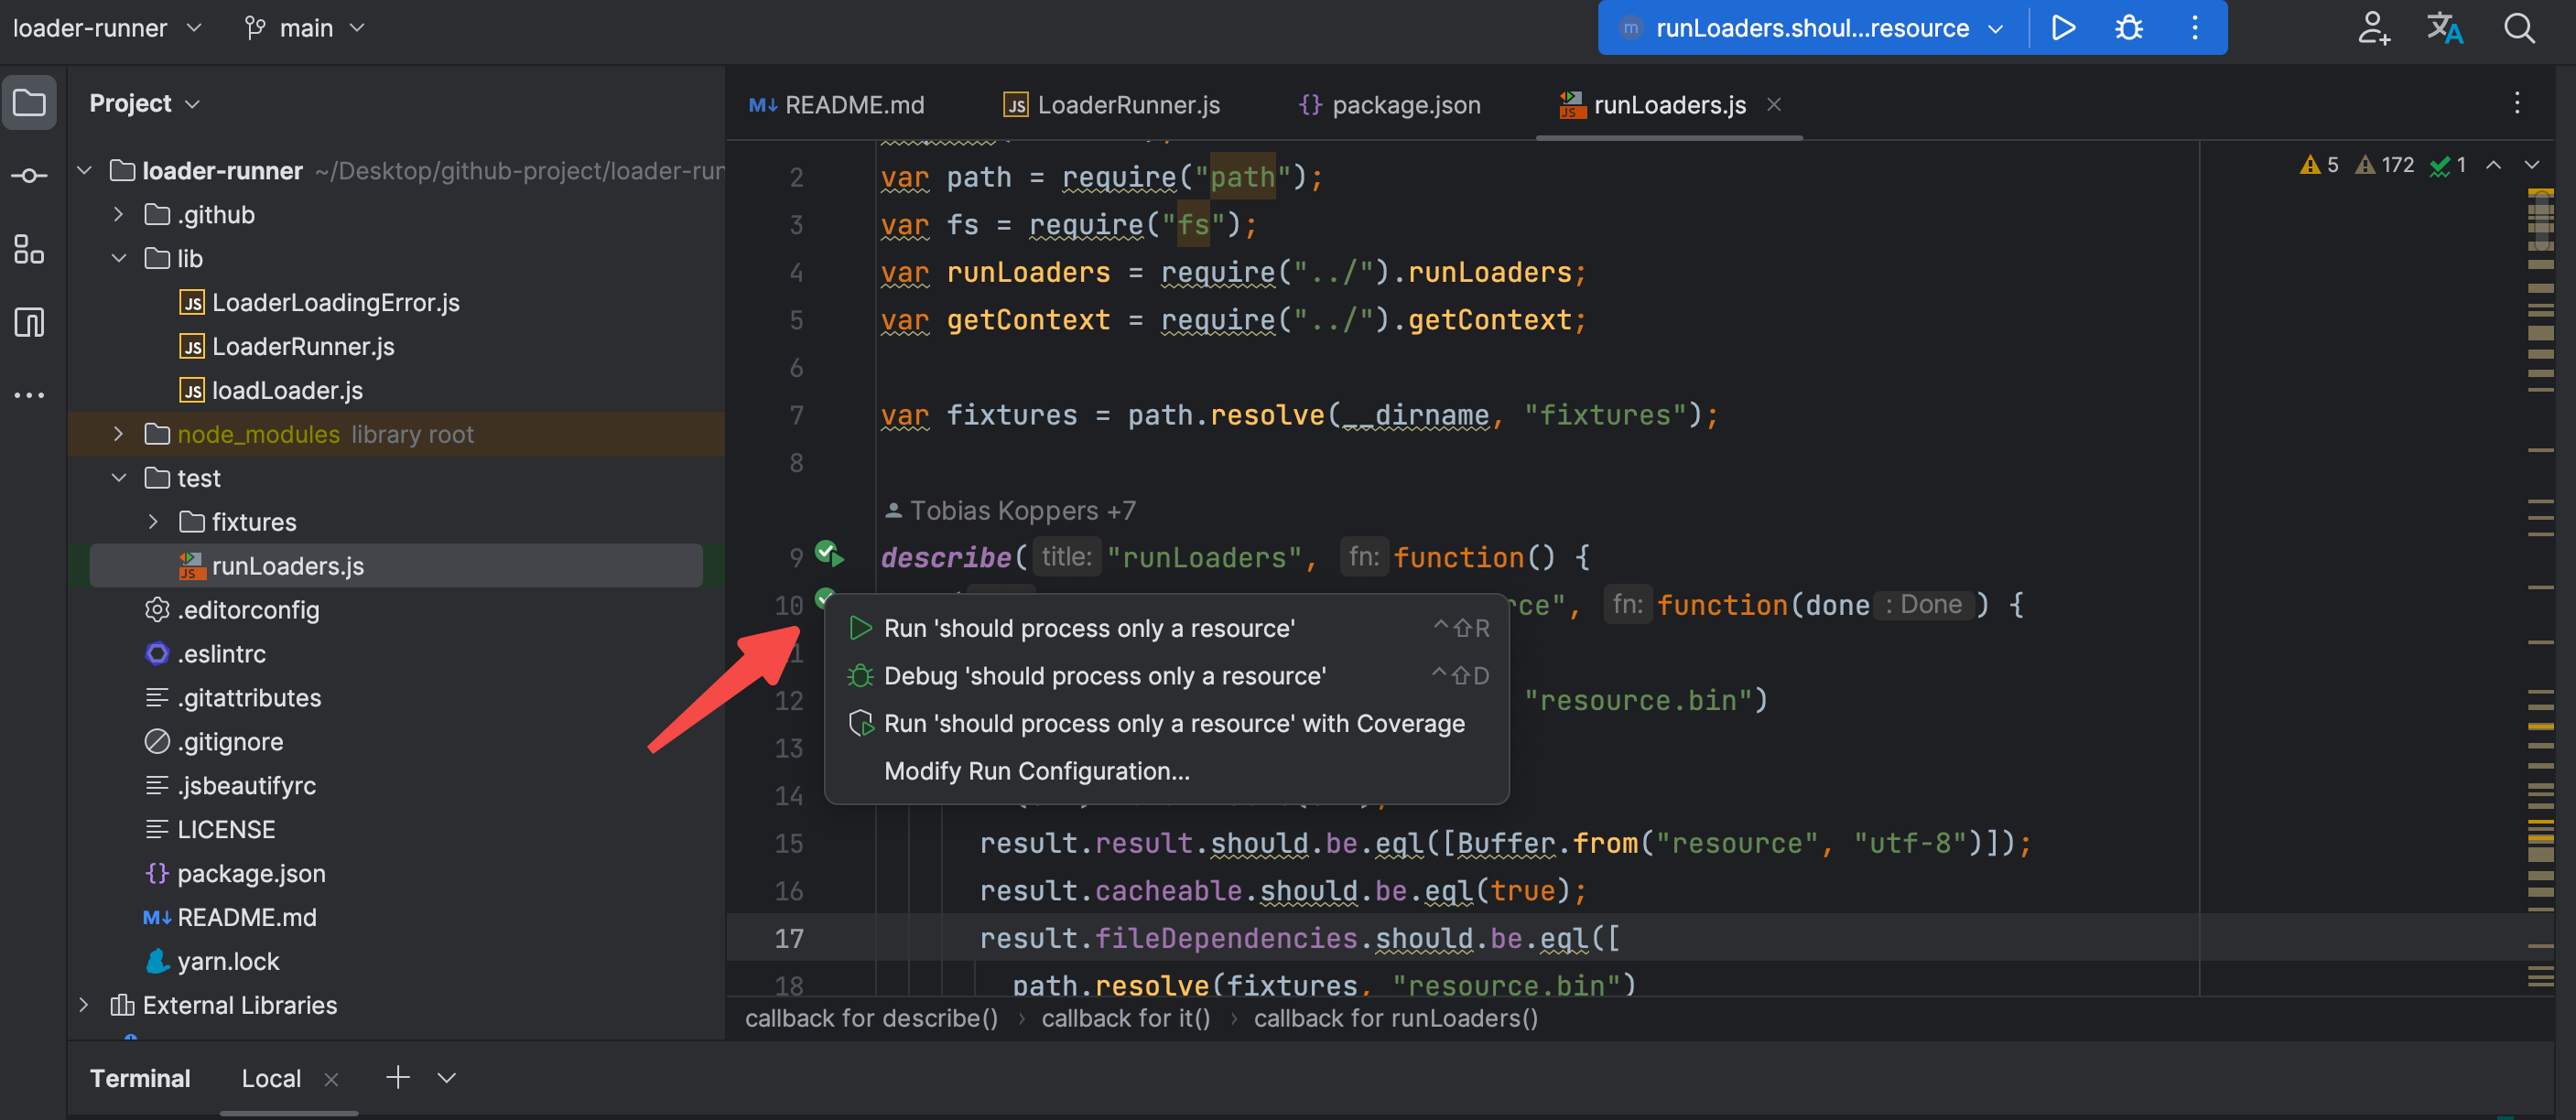Choose Modify Run Configuration menu entry
This screenshot has height=1120, width=2576.
click(1036, 771)
